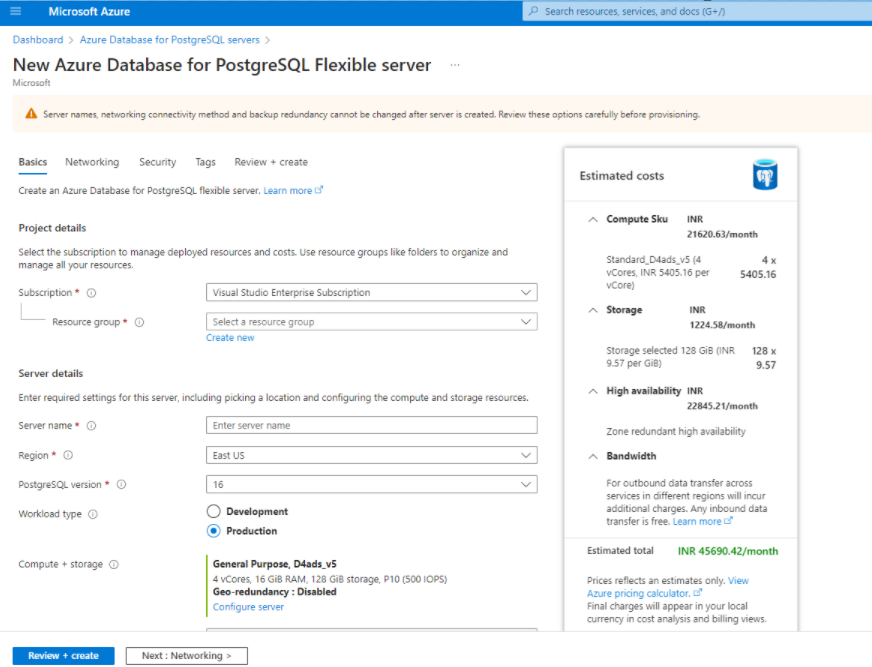The width and height of the screenshot is (872, 667).
Task: Open Azure Database for PostgreSQL servers breadcrumb
Action: coord(170,40)
